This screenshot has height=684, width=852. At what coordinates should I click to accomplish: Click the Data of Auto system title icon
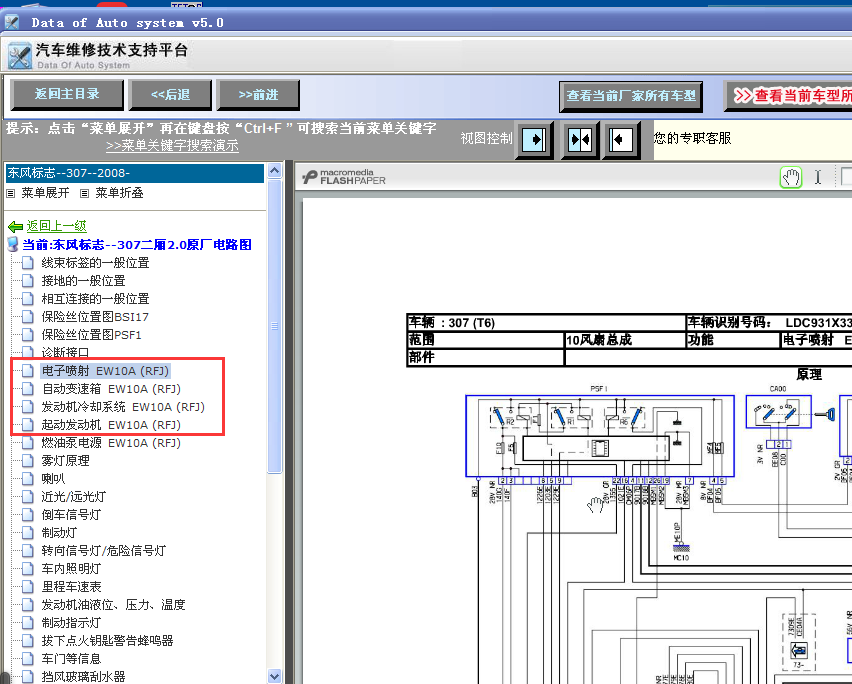tap(11, 22)
